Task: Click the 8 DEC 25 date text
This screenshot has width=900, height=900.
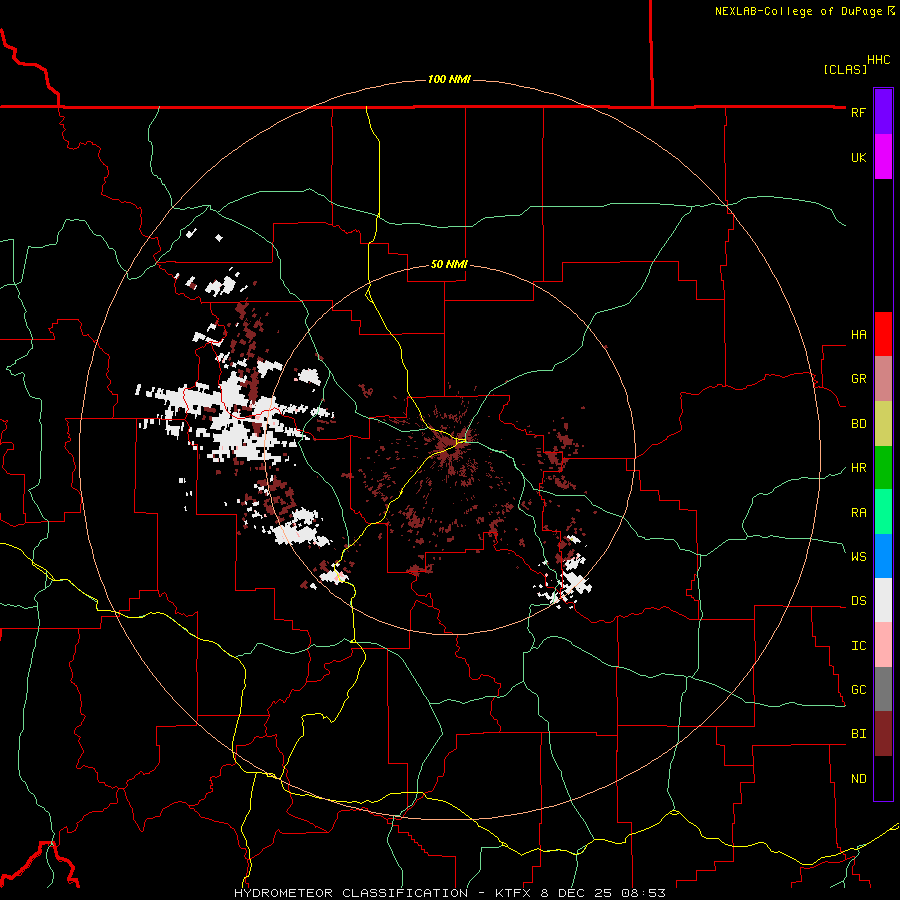Action: (x=577, y=893)
